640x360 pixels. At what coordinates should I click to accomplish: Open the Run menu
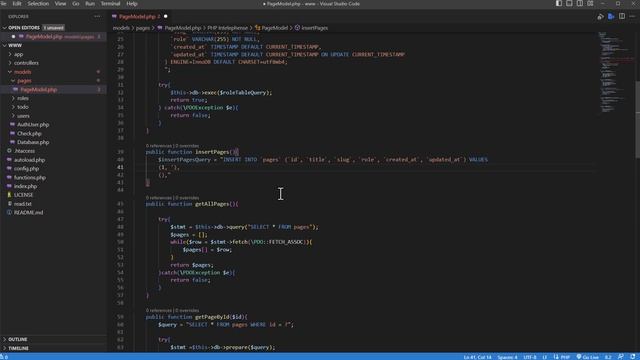click(90, 4)
